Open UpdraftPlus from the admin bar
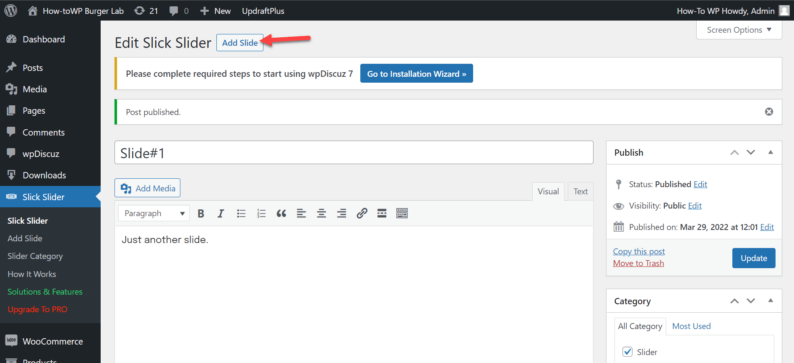The width and height of the screenshot is (794, 363). 263,11
